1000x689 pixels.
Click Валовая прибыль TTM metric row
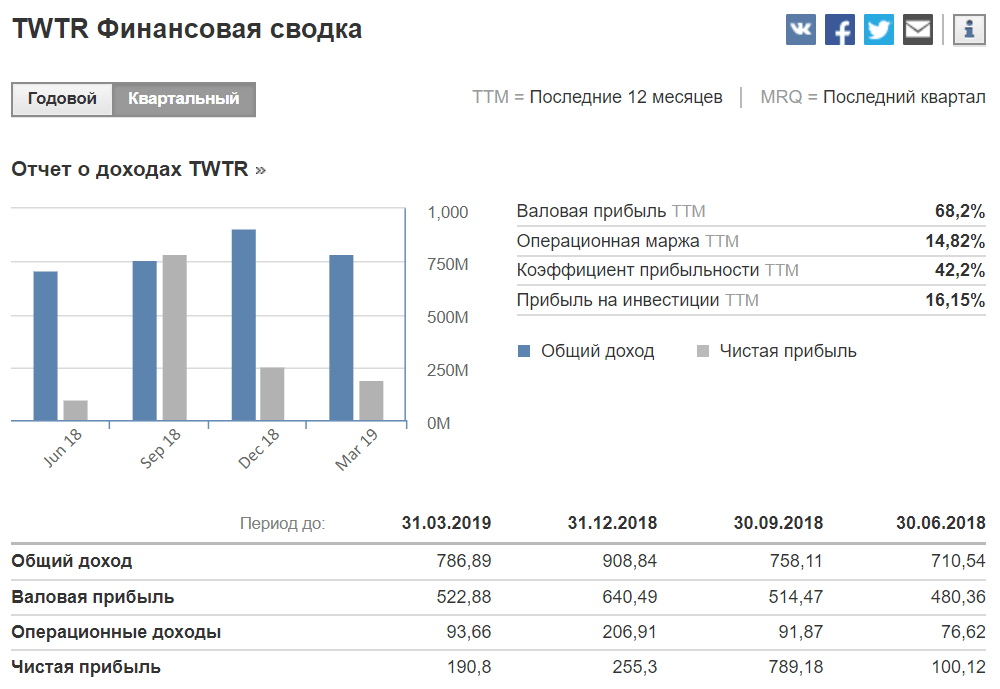(610, 211)
